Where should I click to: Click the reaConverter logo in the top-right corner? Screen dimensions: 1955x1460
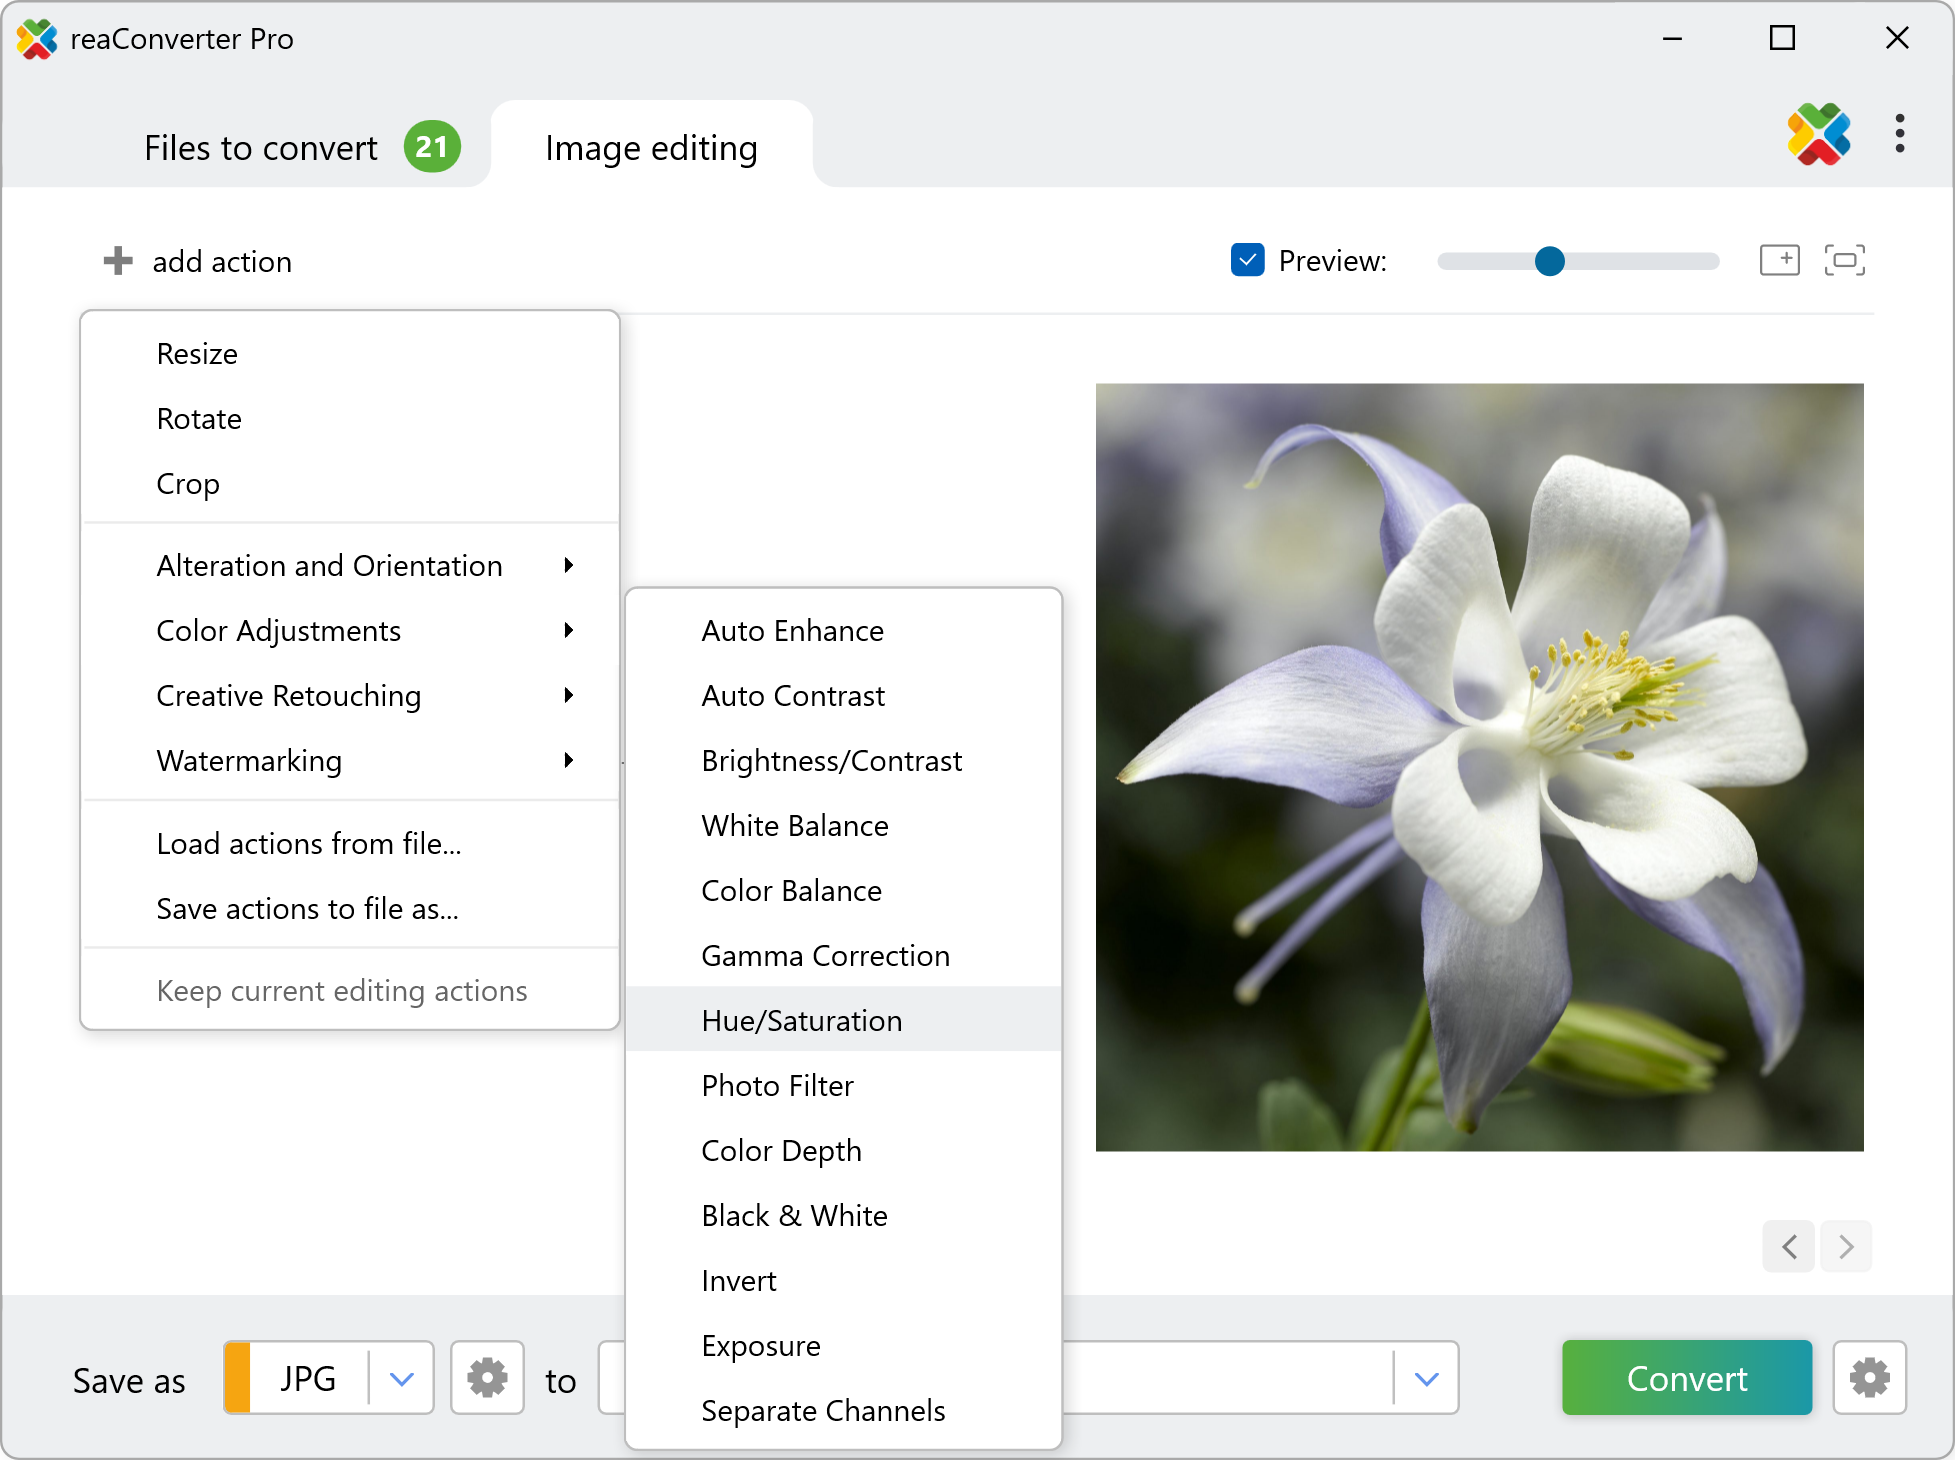pyautogui.click(x=1819, y=134)
